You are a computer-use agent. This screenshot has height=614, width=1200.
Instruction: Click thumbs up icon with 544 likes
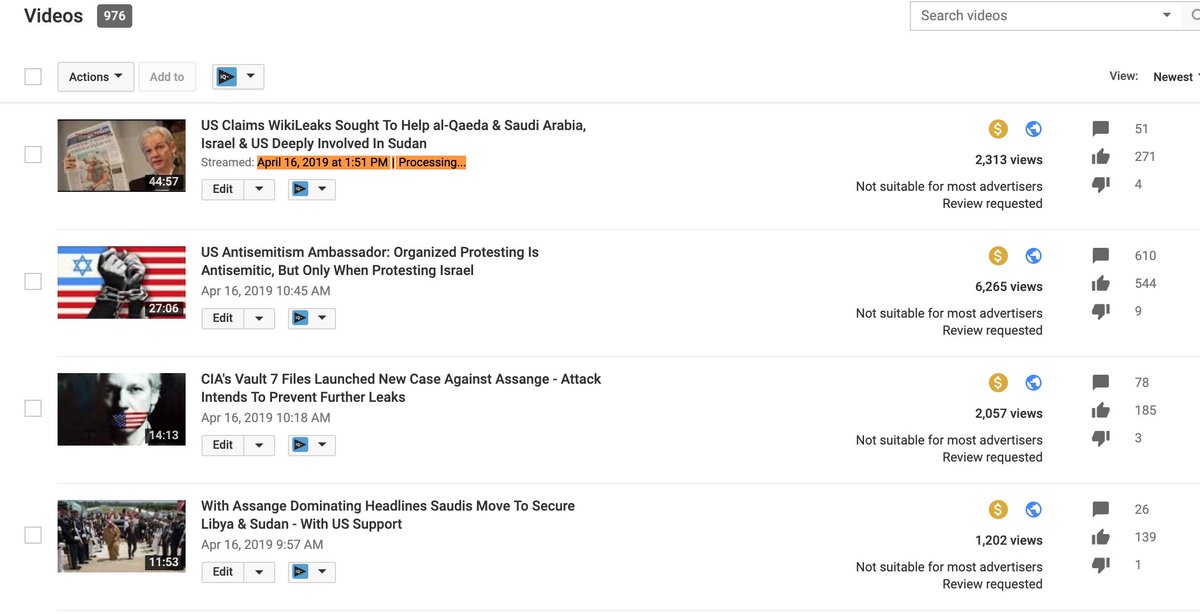1101,283
